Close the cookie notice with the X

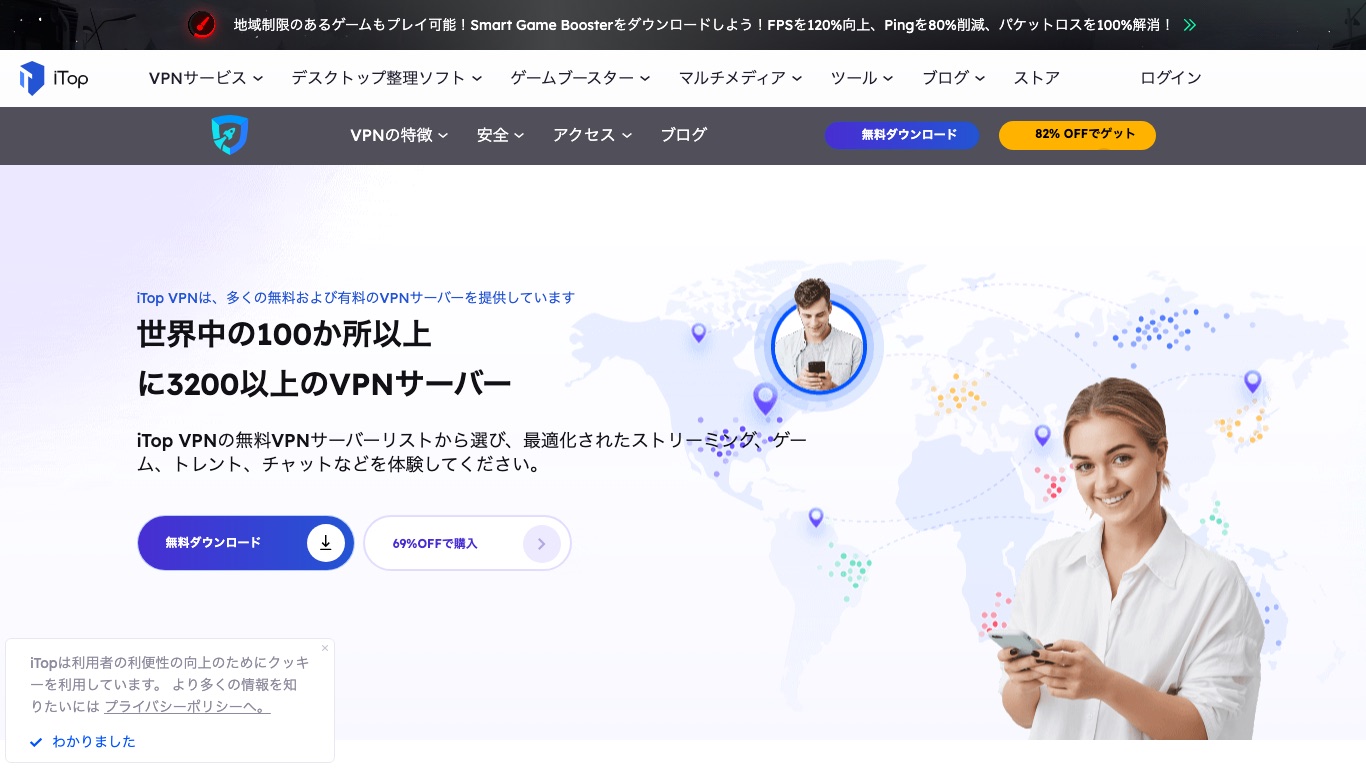click(324, 648)
